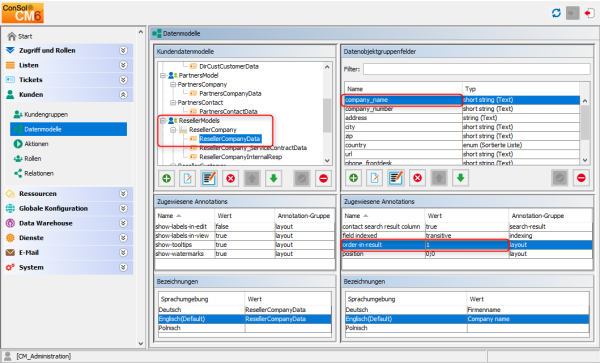This screenshot has width=600, height=363.
Task: Select 'field indexed' annotation row
Action: tap(467, 236)
